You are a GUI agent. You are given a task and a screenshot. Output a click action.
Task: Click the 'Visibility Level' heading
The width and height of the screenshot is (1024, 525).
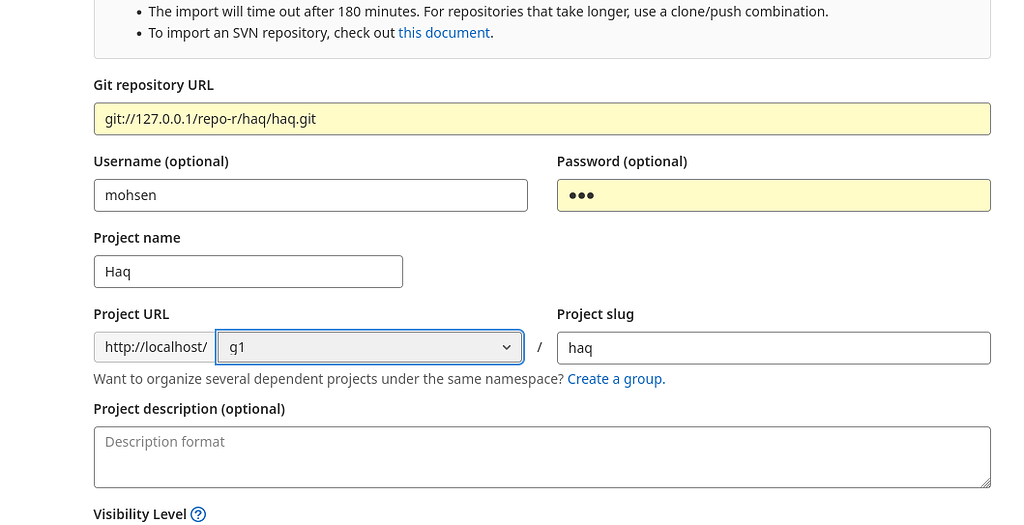pos(140,515)
